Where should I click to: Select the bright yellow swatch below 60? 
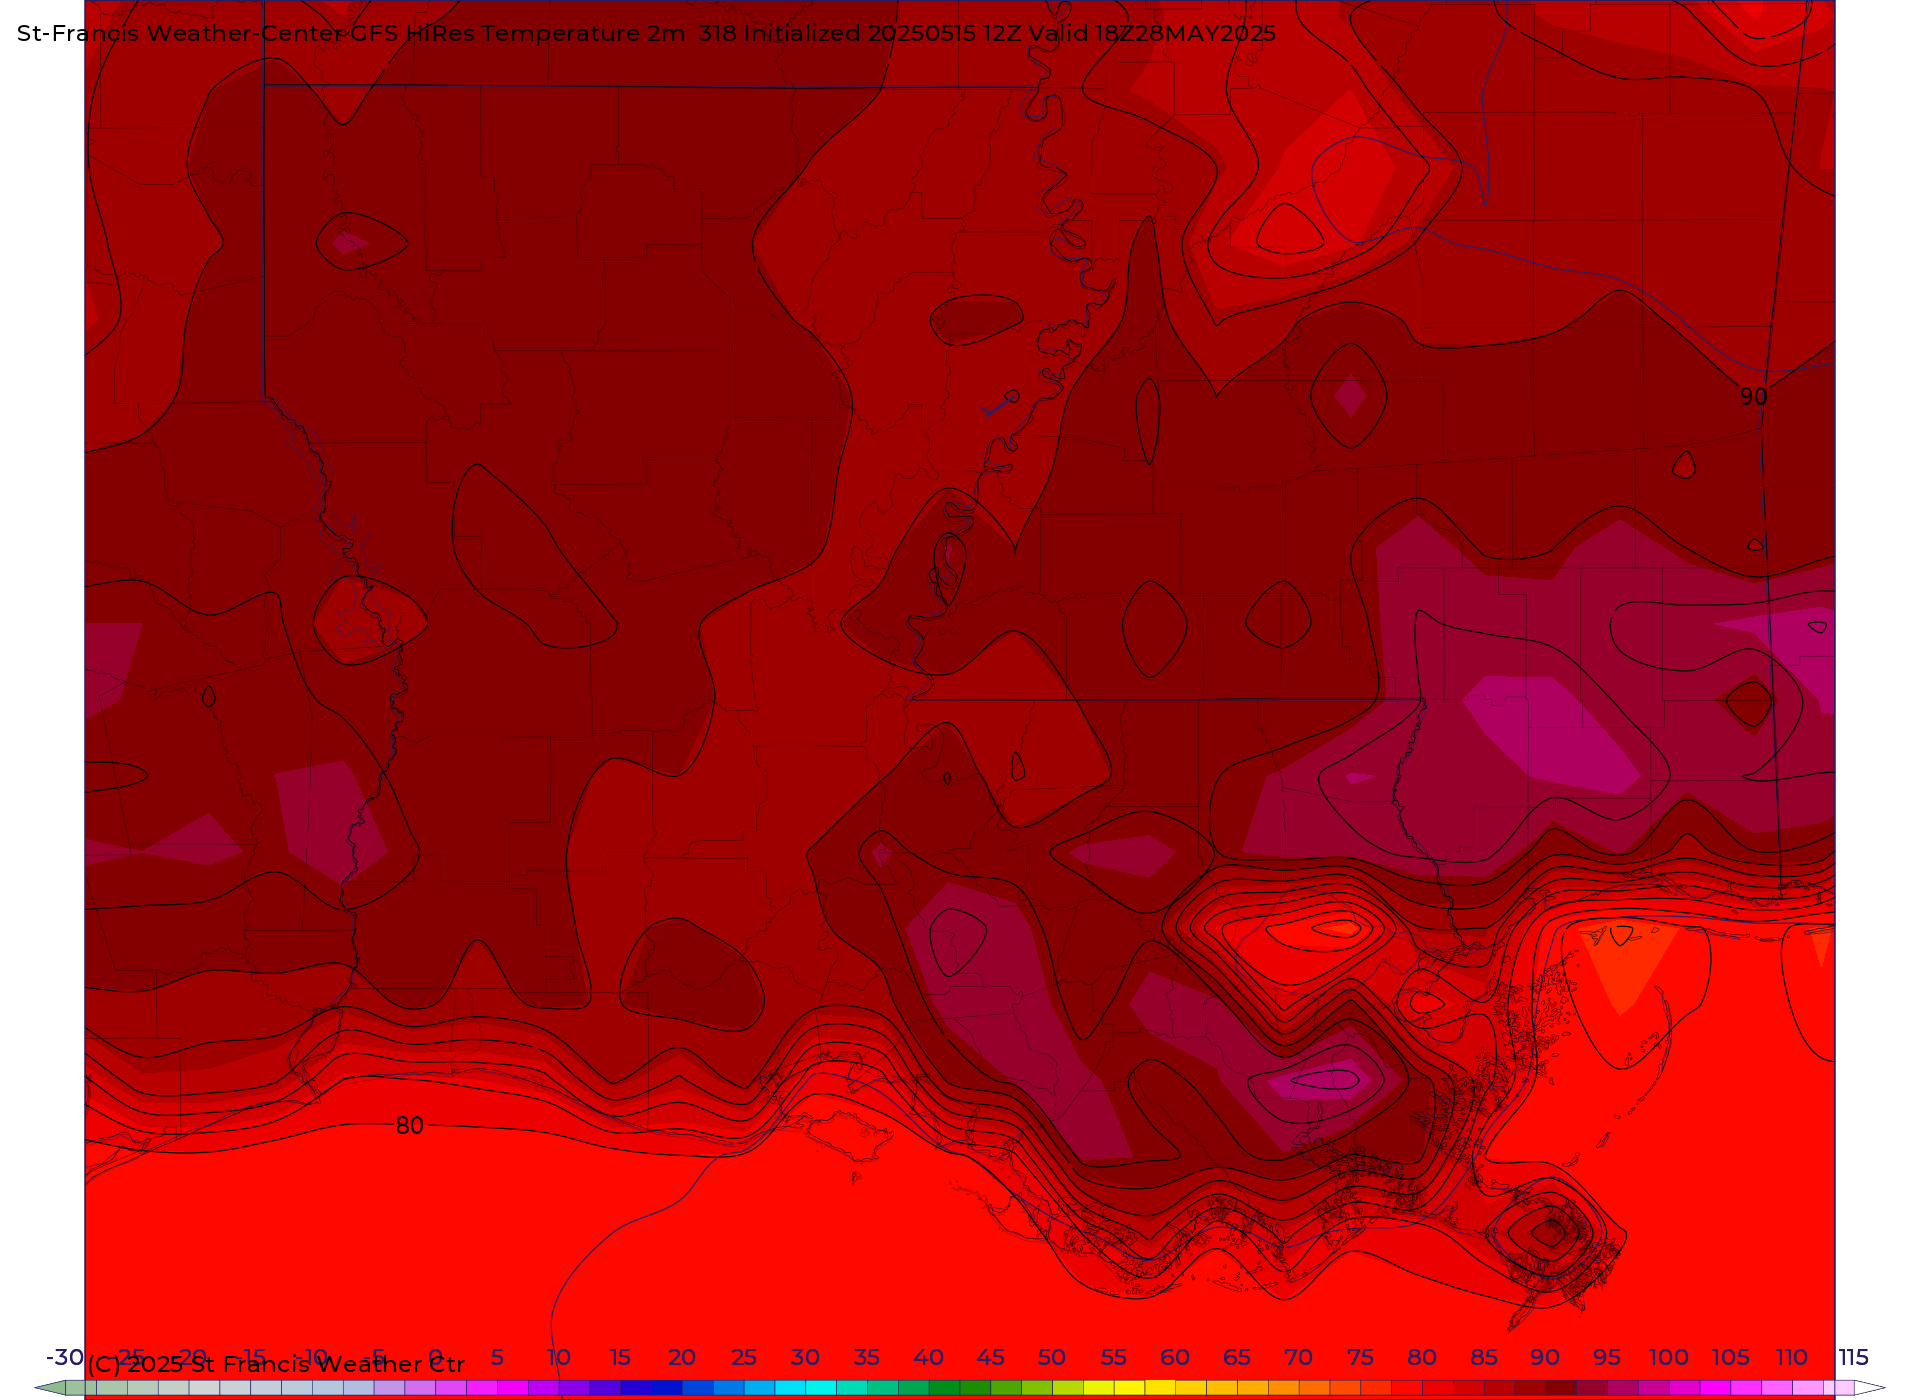[1160, 1387]
